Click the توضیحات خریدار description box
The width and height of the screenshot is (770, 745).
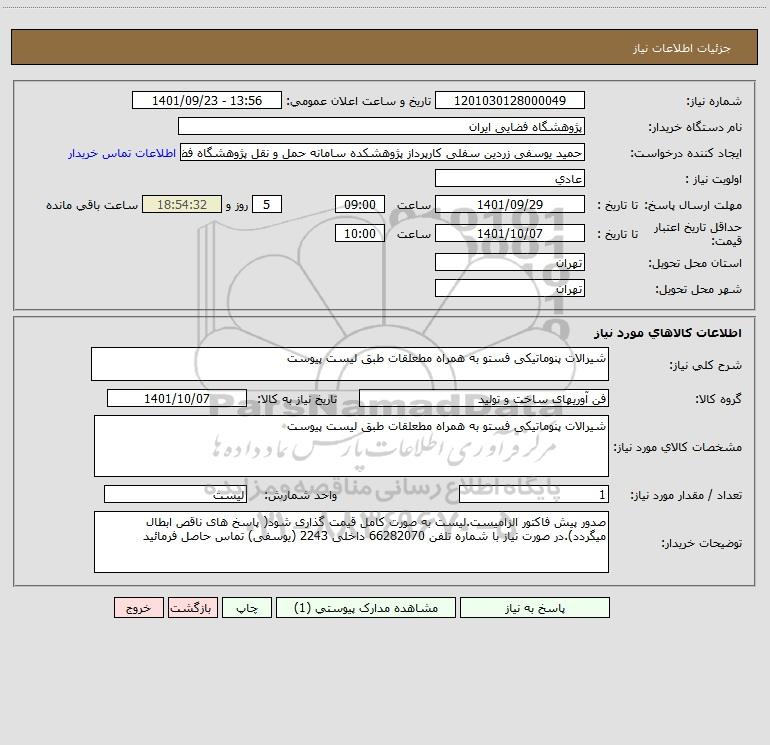[x=351, y=542]
